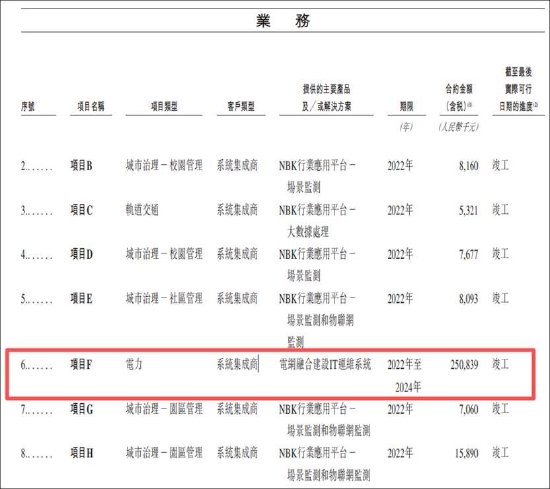Click 系統集成商 in 項目C row
Viewport: 550px width, 489px height.
(x=237, y=210)
